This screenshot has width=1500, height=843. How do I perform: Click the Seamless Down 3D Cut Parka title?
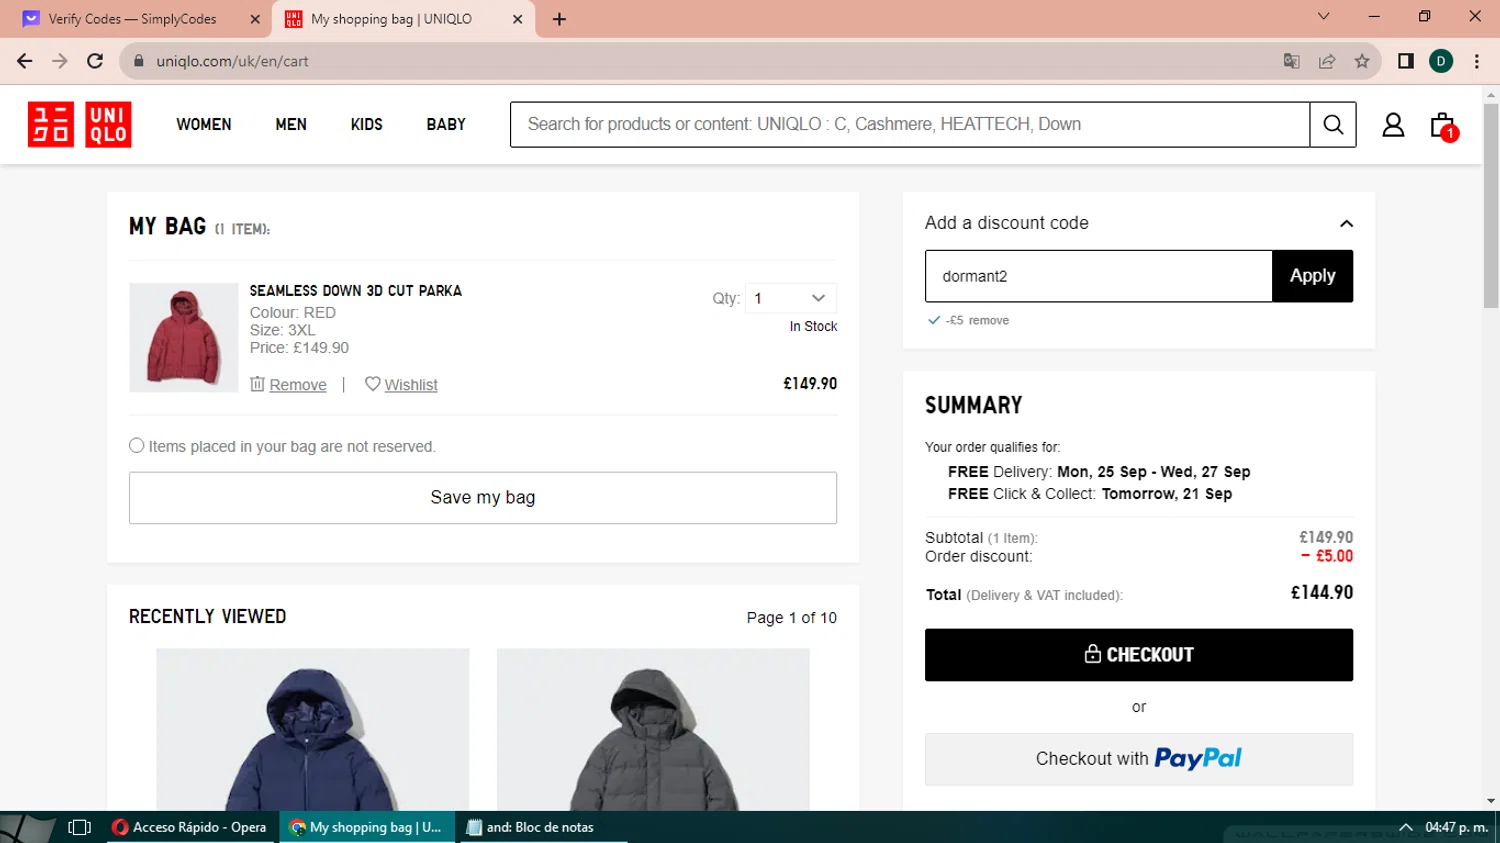(356, 291)
